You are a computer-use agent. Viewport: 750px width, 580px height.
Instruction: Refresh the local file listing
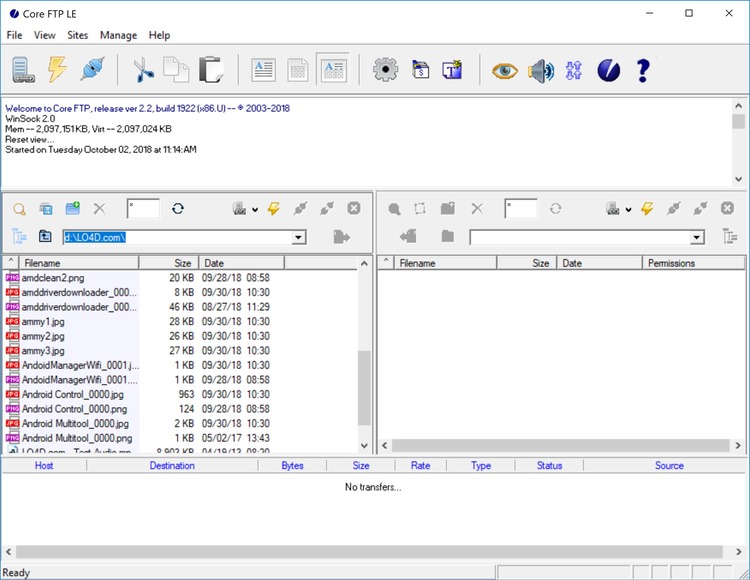(x=177, y=209)
